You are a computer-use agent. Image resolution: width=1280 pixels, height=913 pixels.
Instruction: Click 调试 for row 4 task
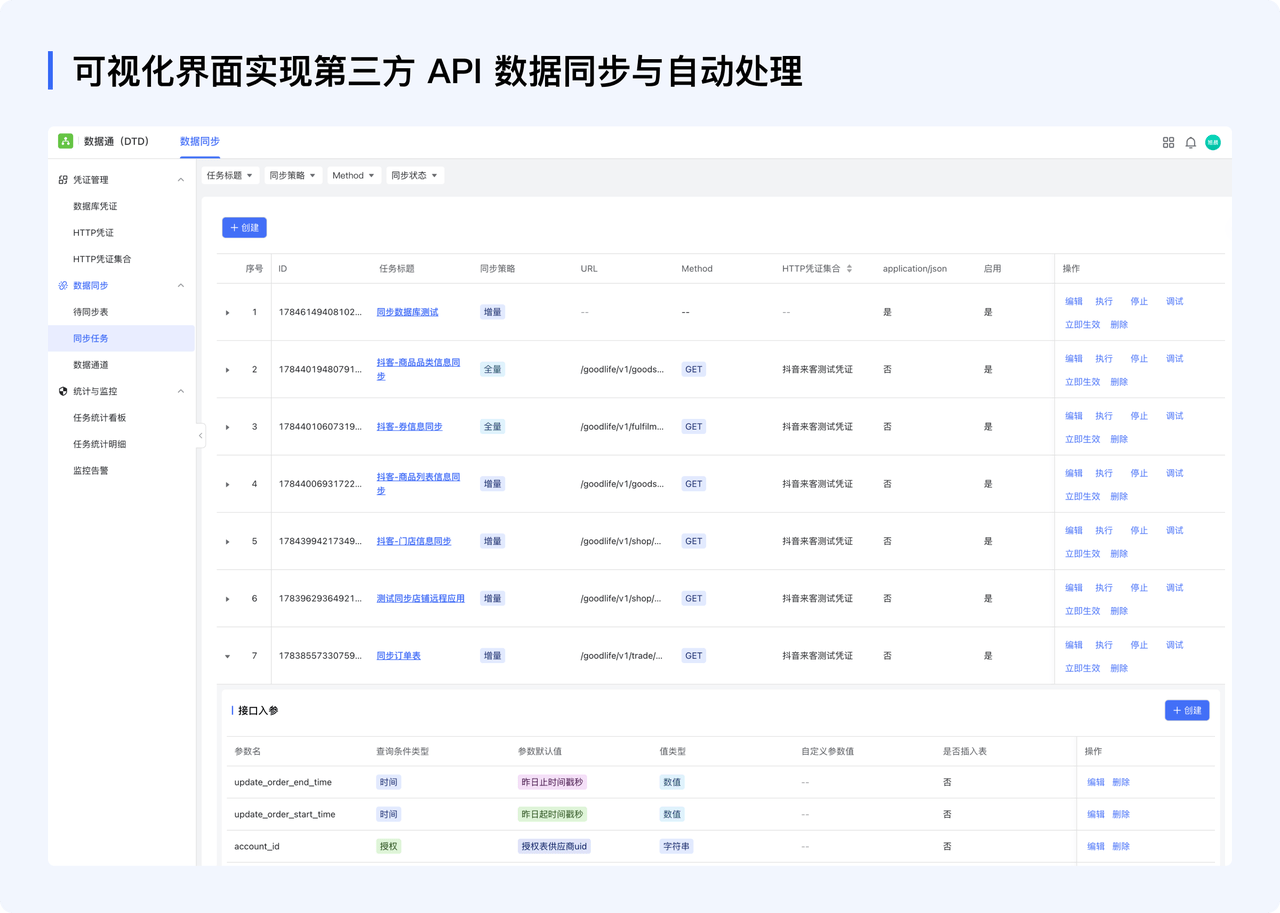(1175, 473)
